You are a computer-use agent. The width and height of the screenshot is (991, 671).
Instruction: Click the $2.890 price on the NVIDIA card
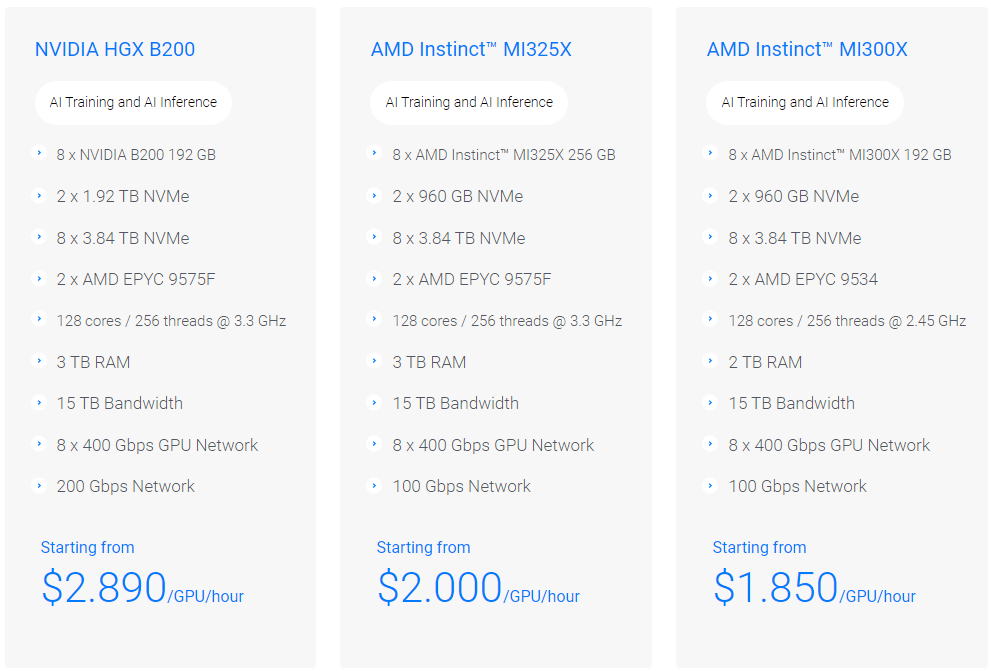tap(104, 587)
